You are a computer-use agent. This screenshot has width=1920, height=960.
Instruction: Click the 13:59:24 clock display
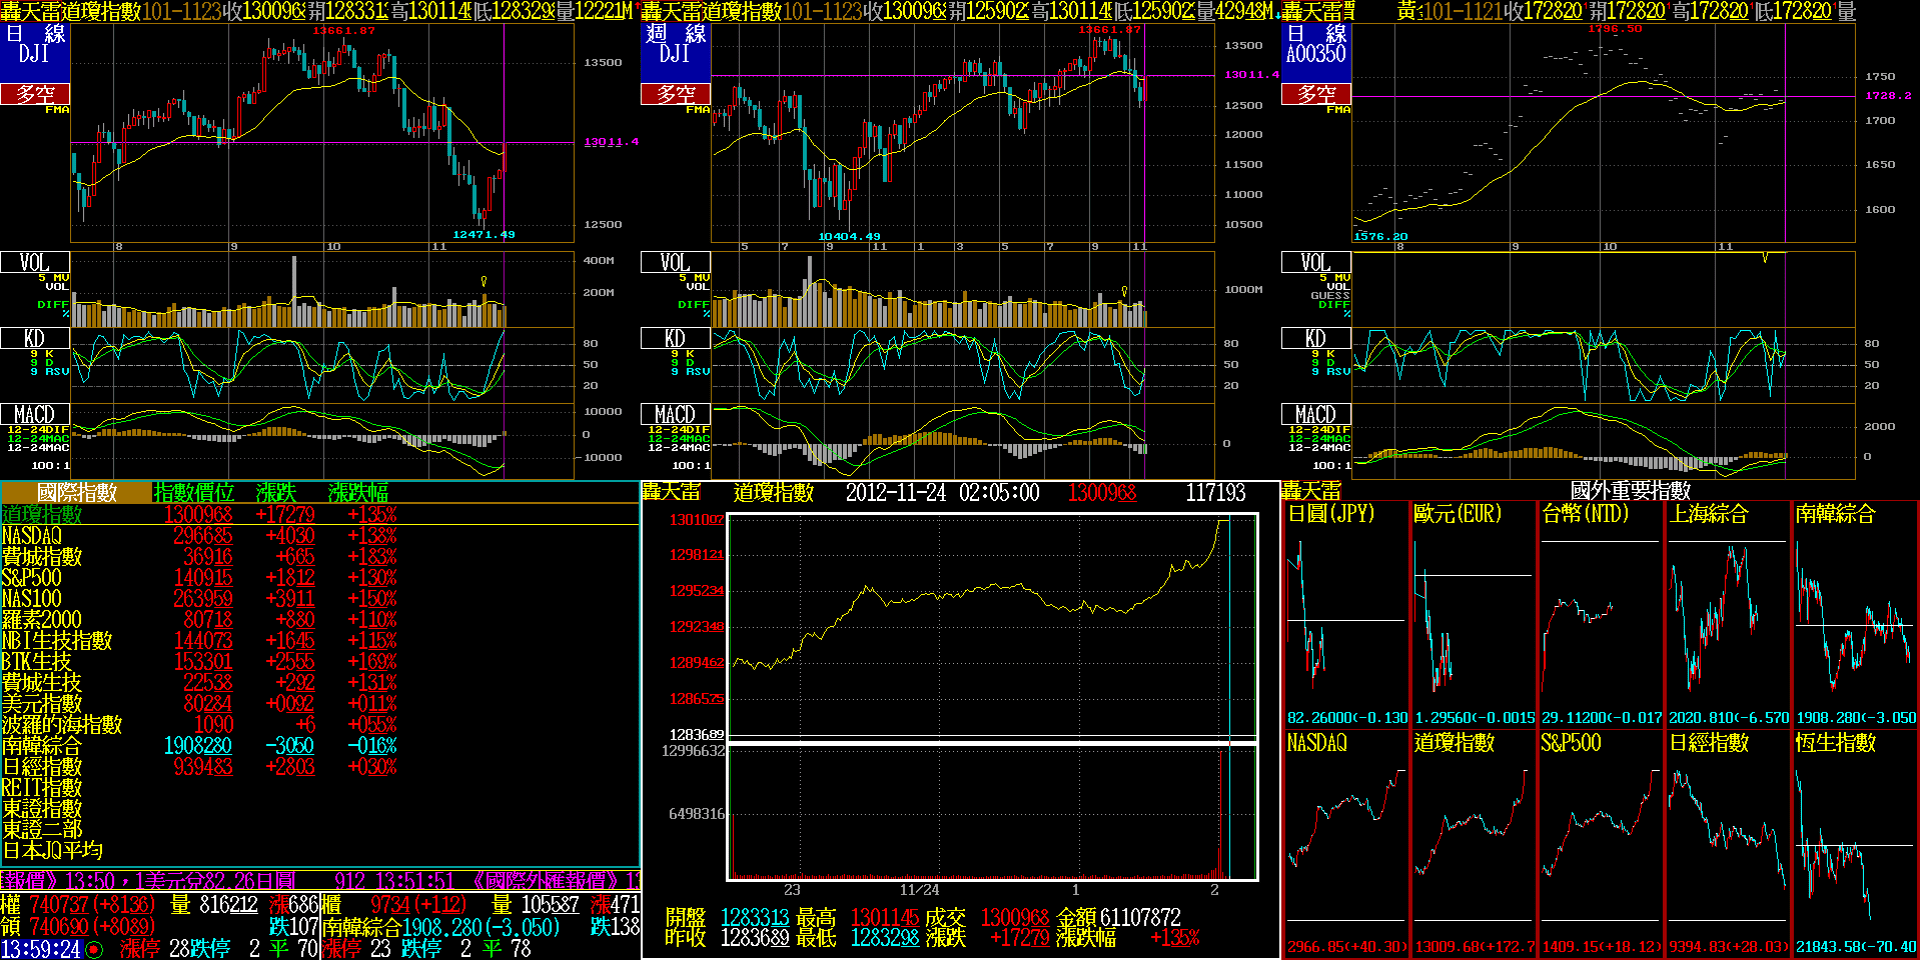pyautogui.click(x=41, y=949)
